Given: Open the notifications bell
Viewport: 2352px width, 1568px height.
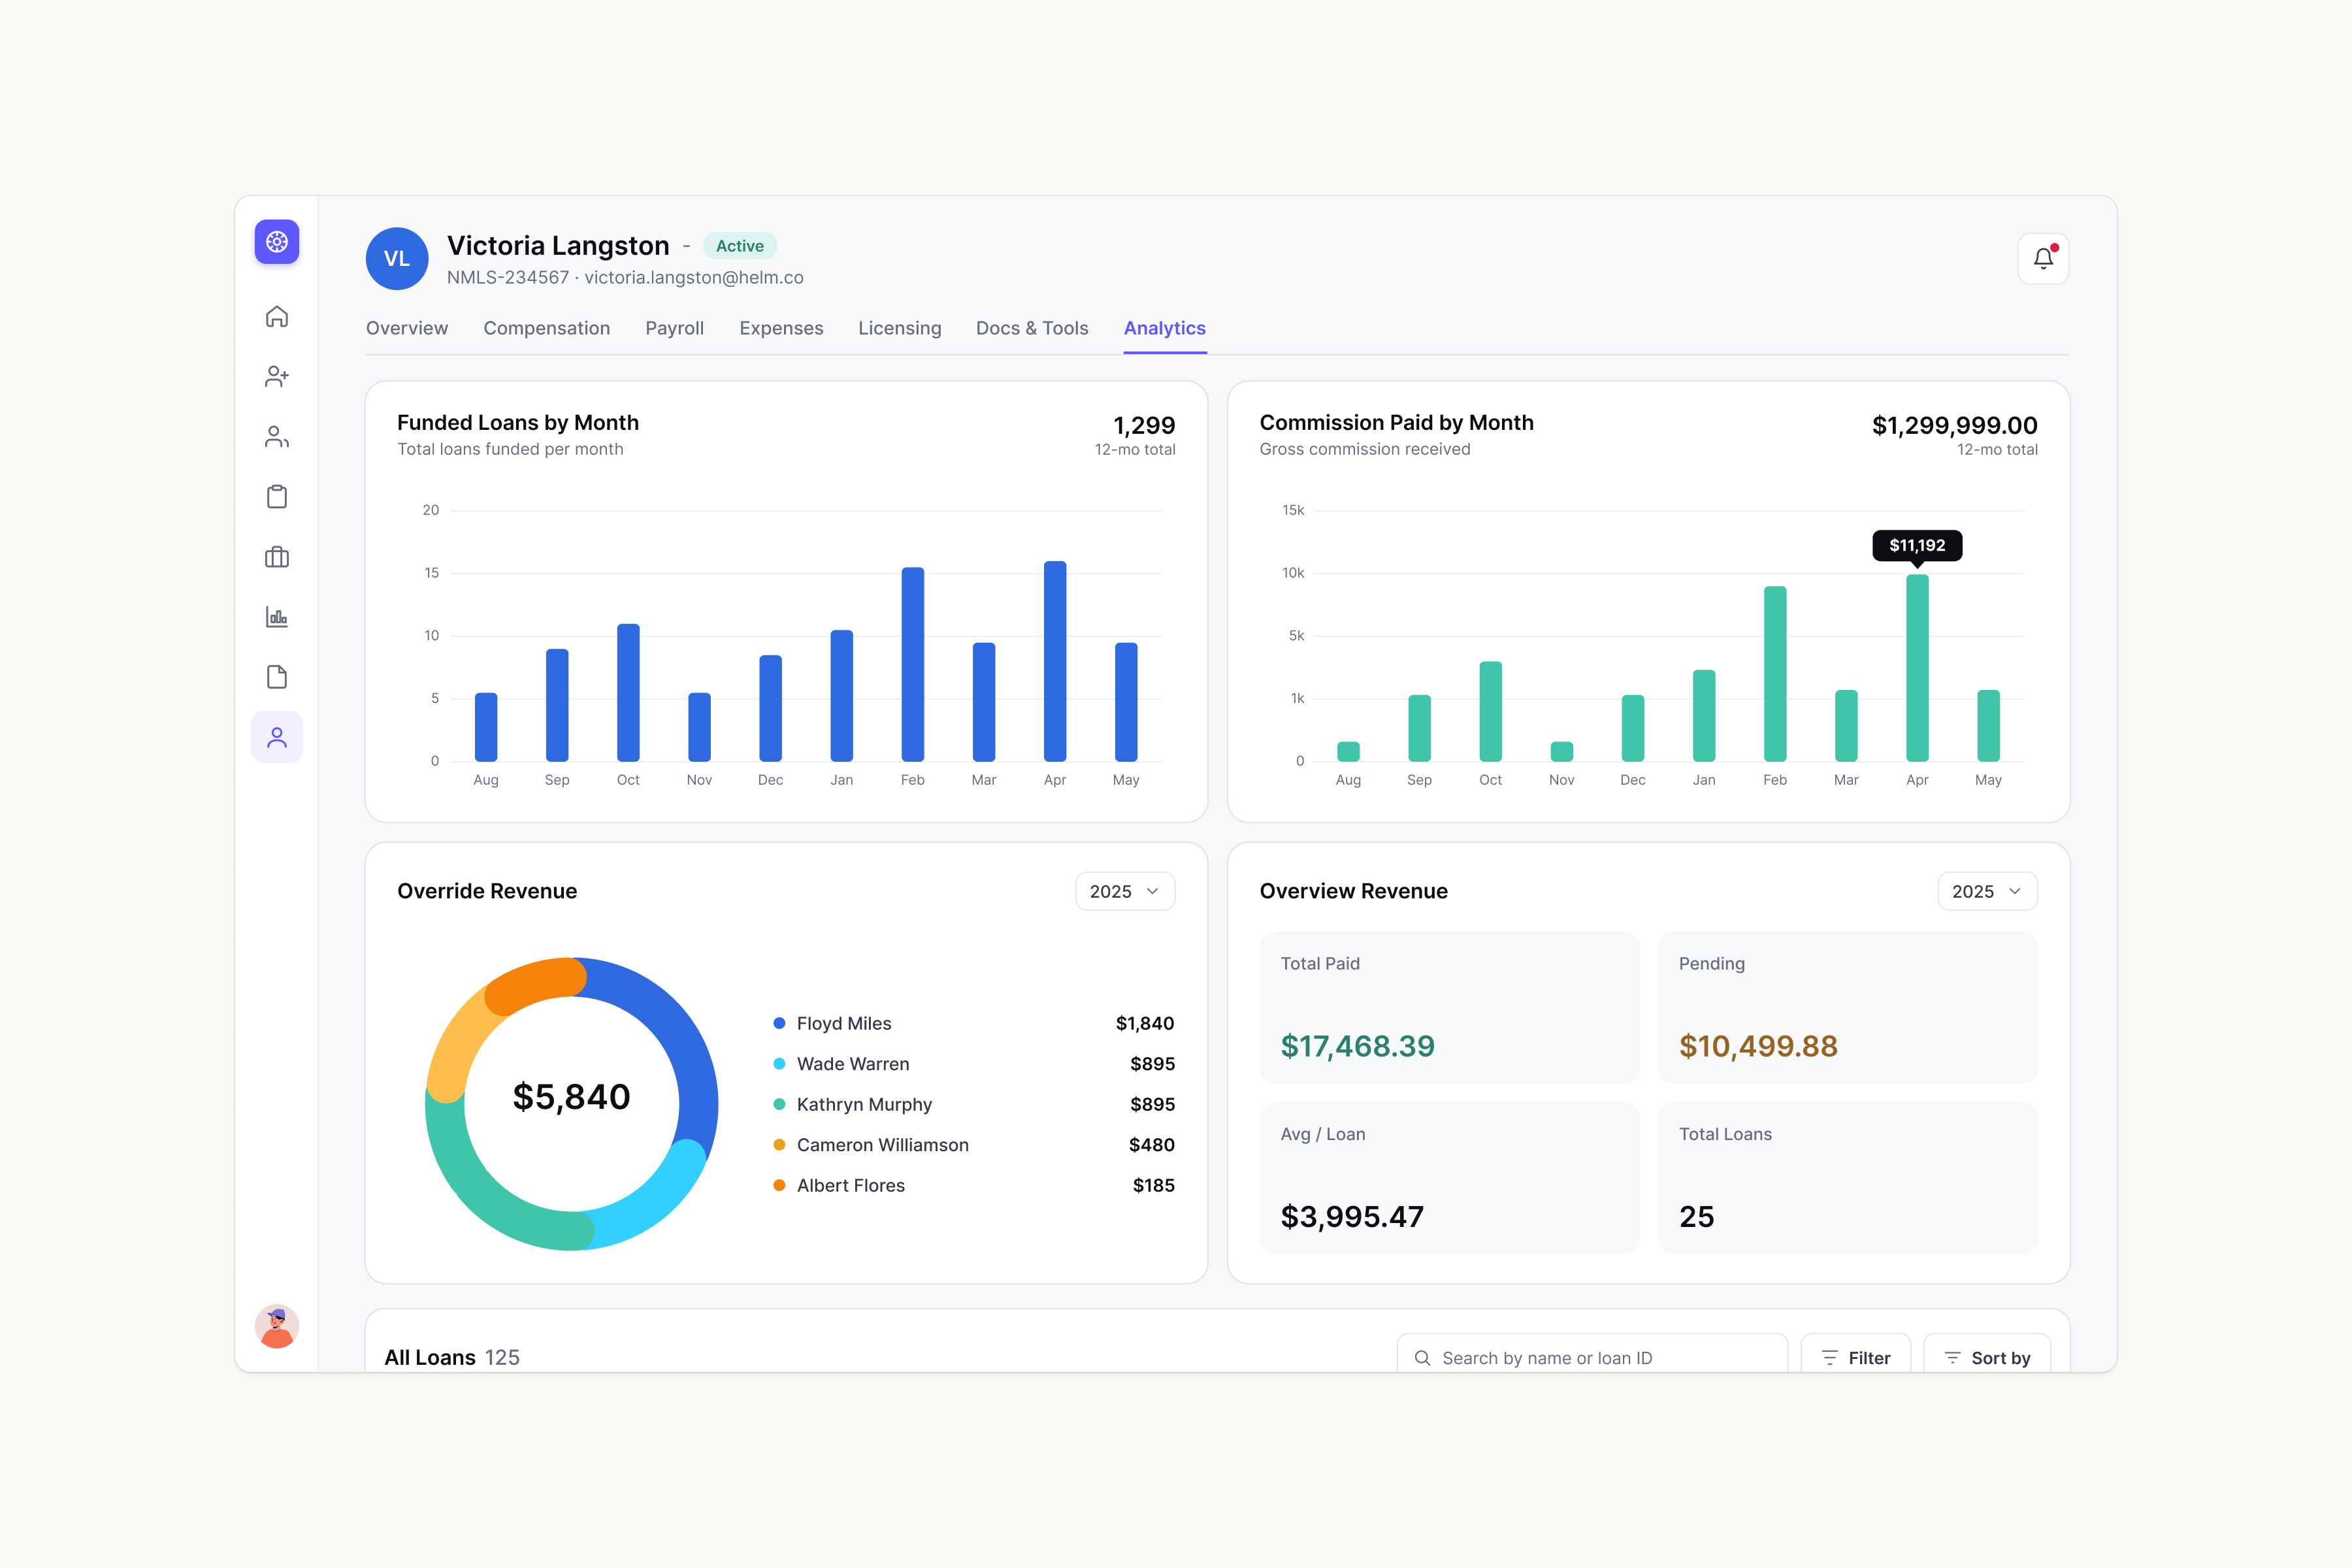Looking at the screenshot, I should pos(2043,259).
